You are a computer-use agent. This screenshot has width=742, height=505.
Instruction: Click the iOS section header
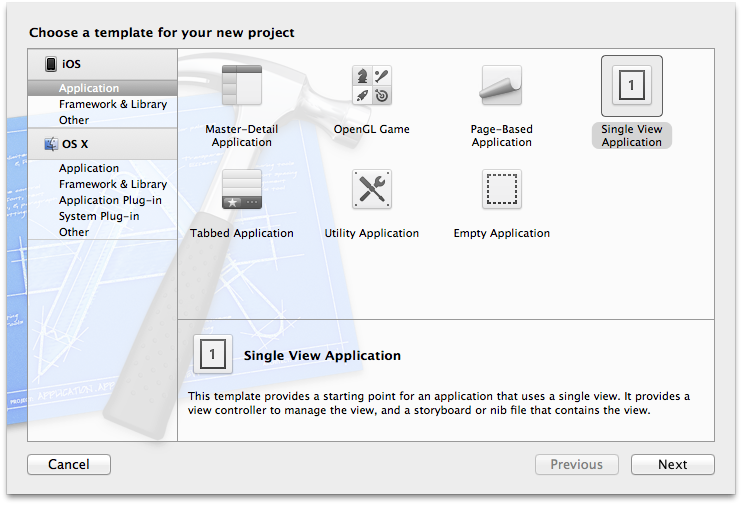tap(102, 64)
